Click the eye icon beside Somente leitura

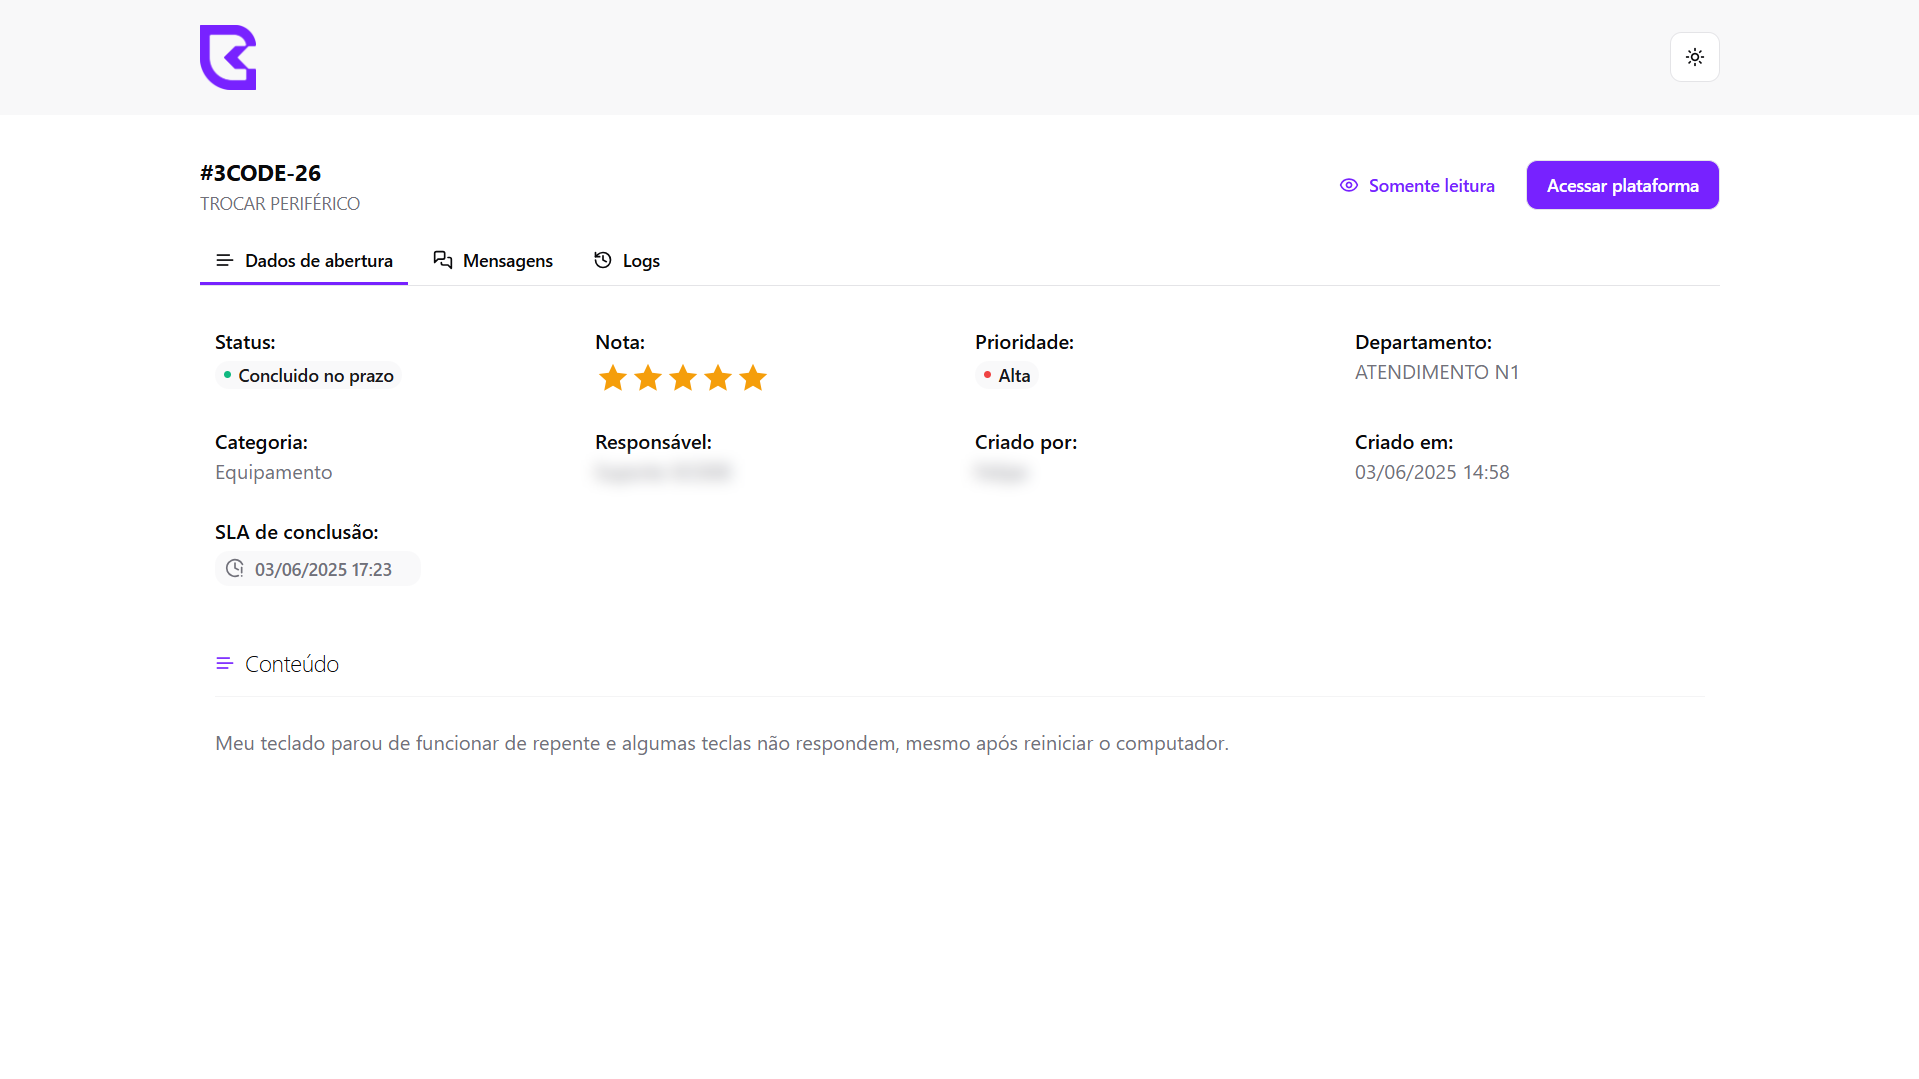tap(1348, 185)
